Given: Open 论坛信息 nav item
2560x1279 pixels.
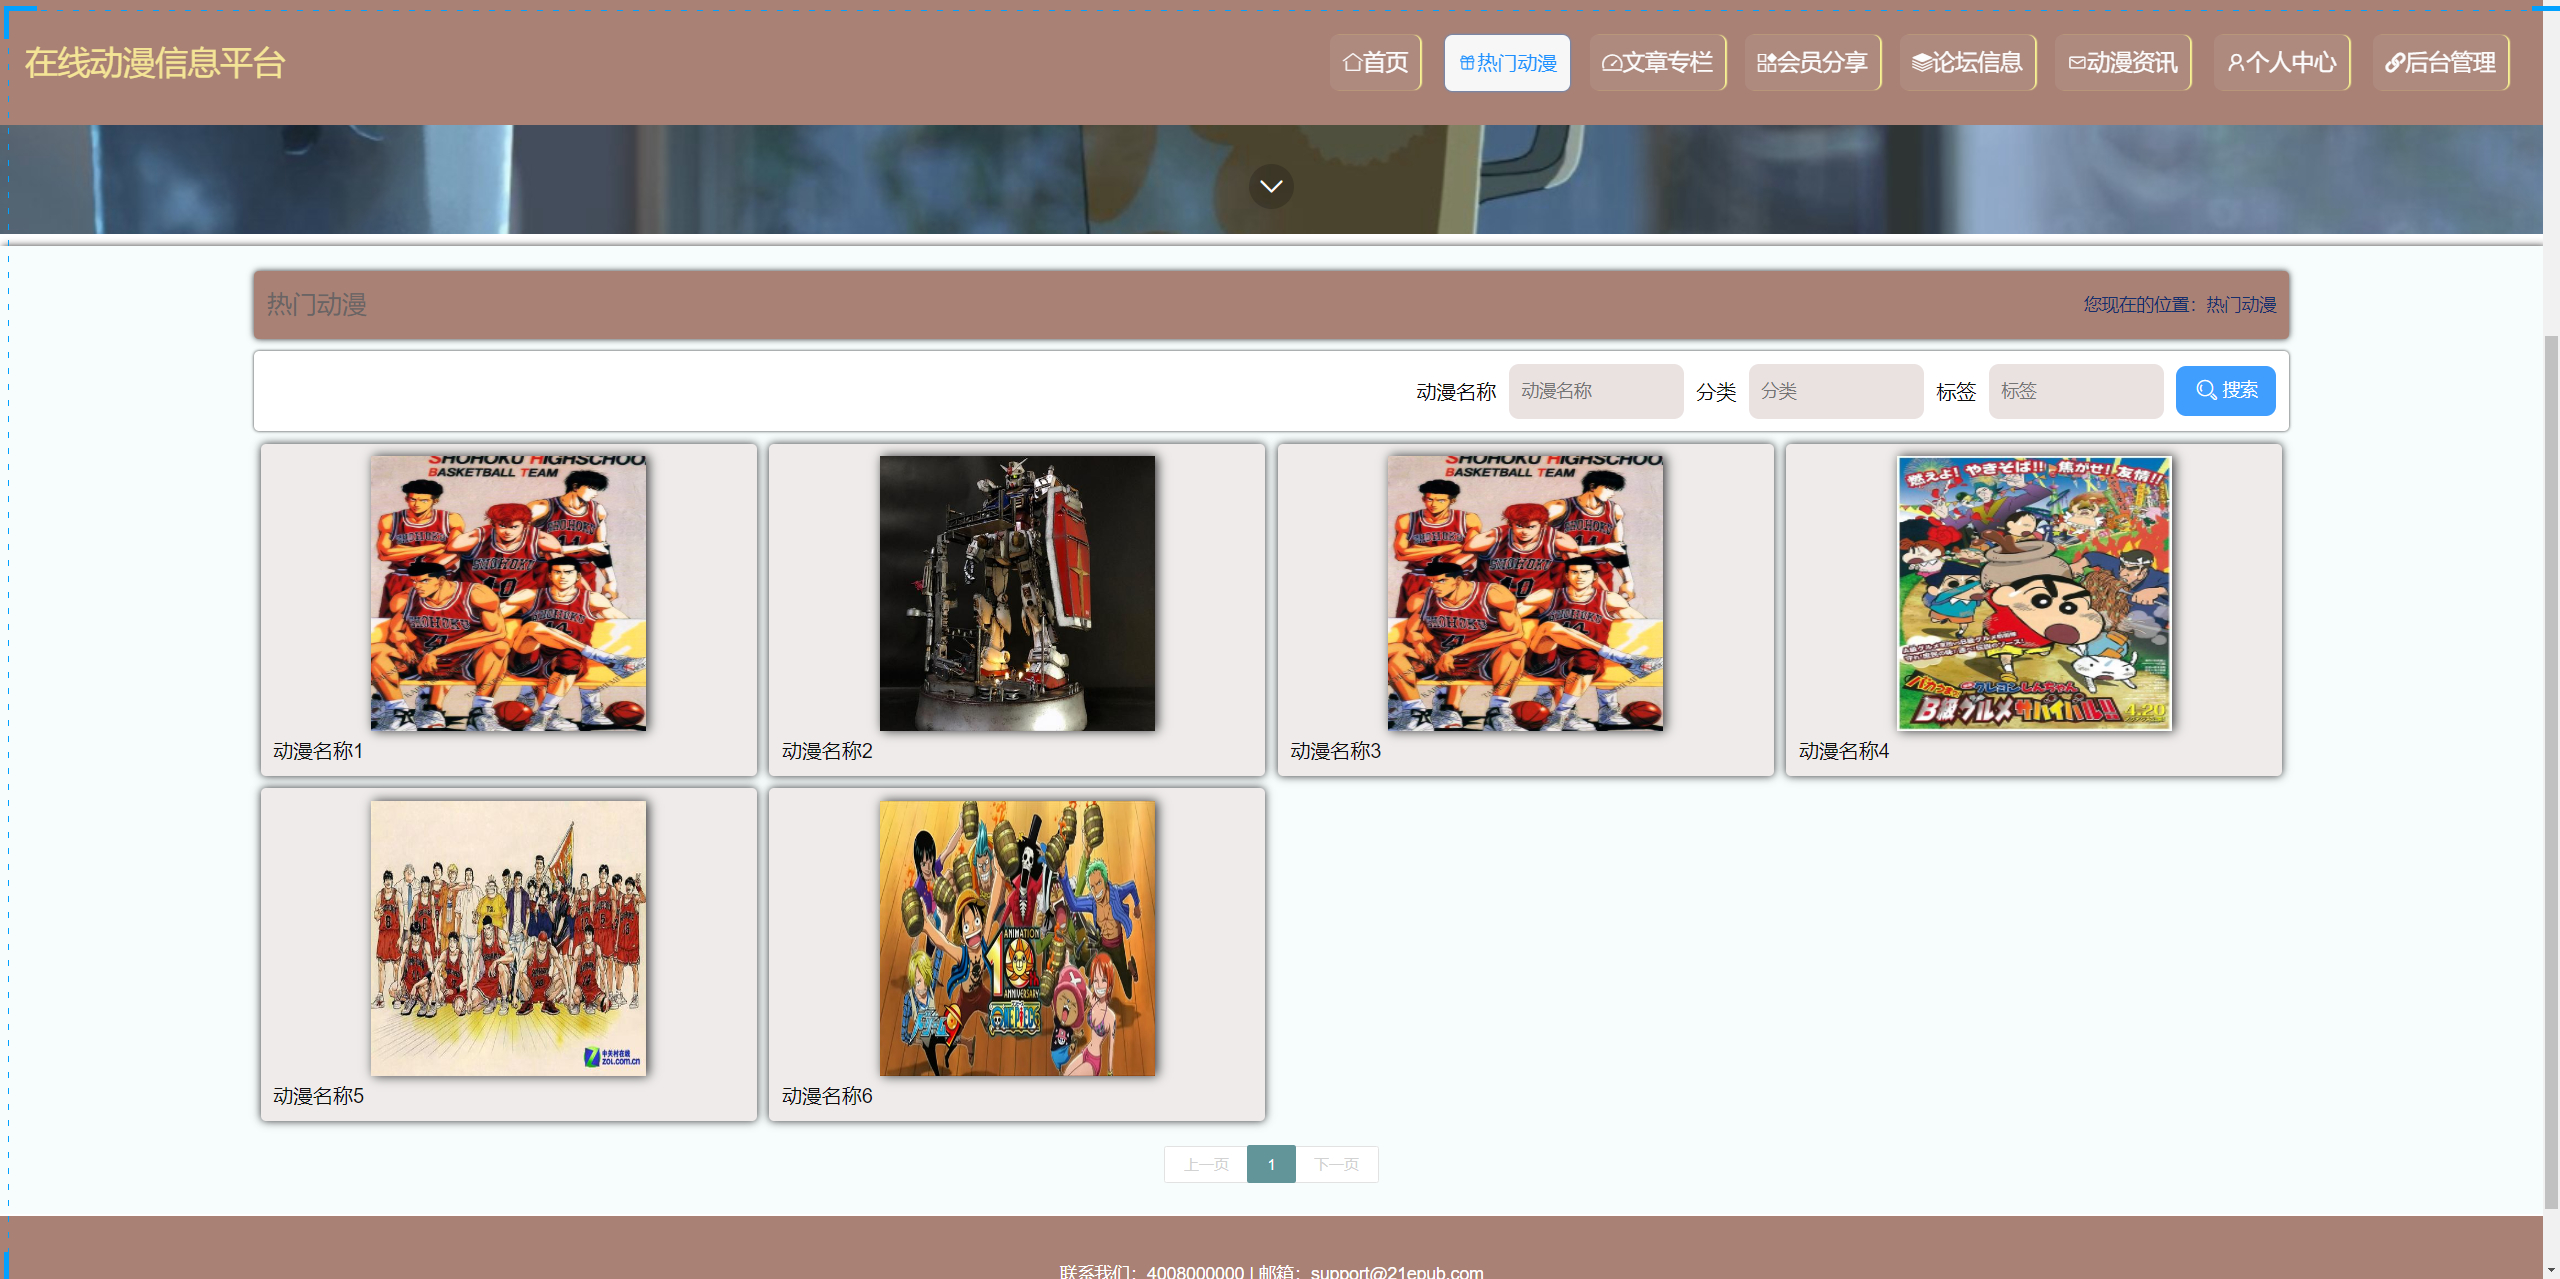Looking at the screenshot, I should (1967, 63).
